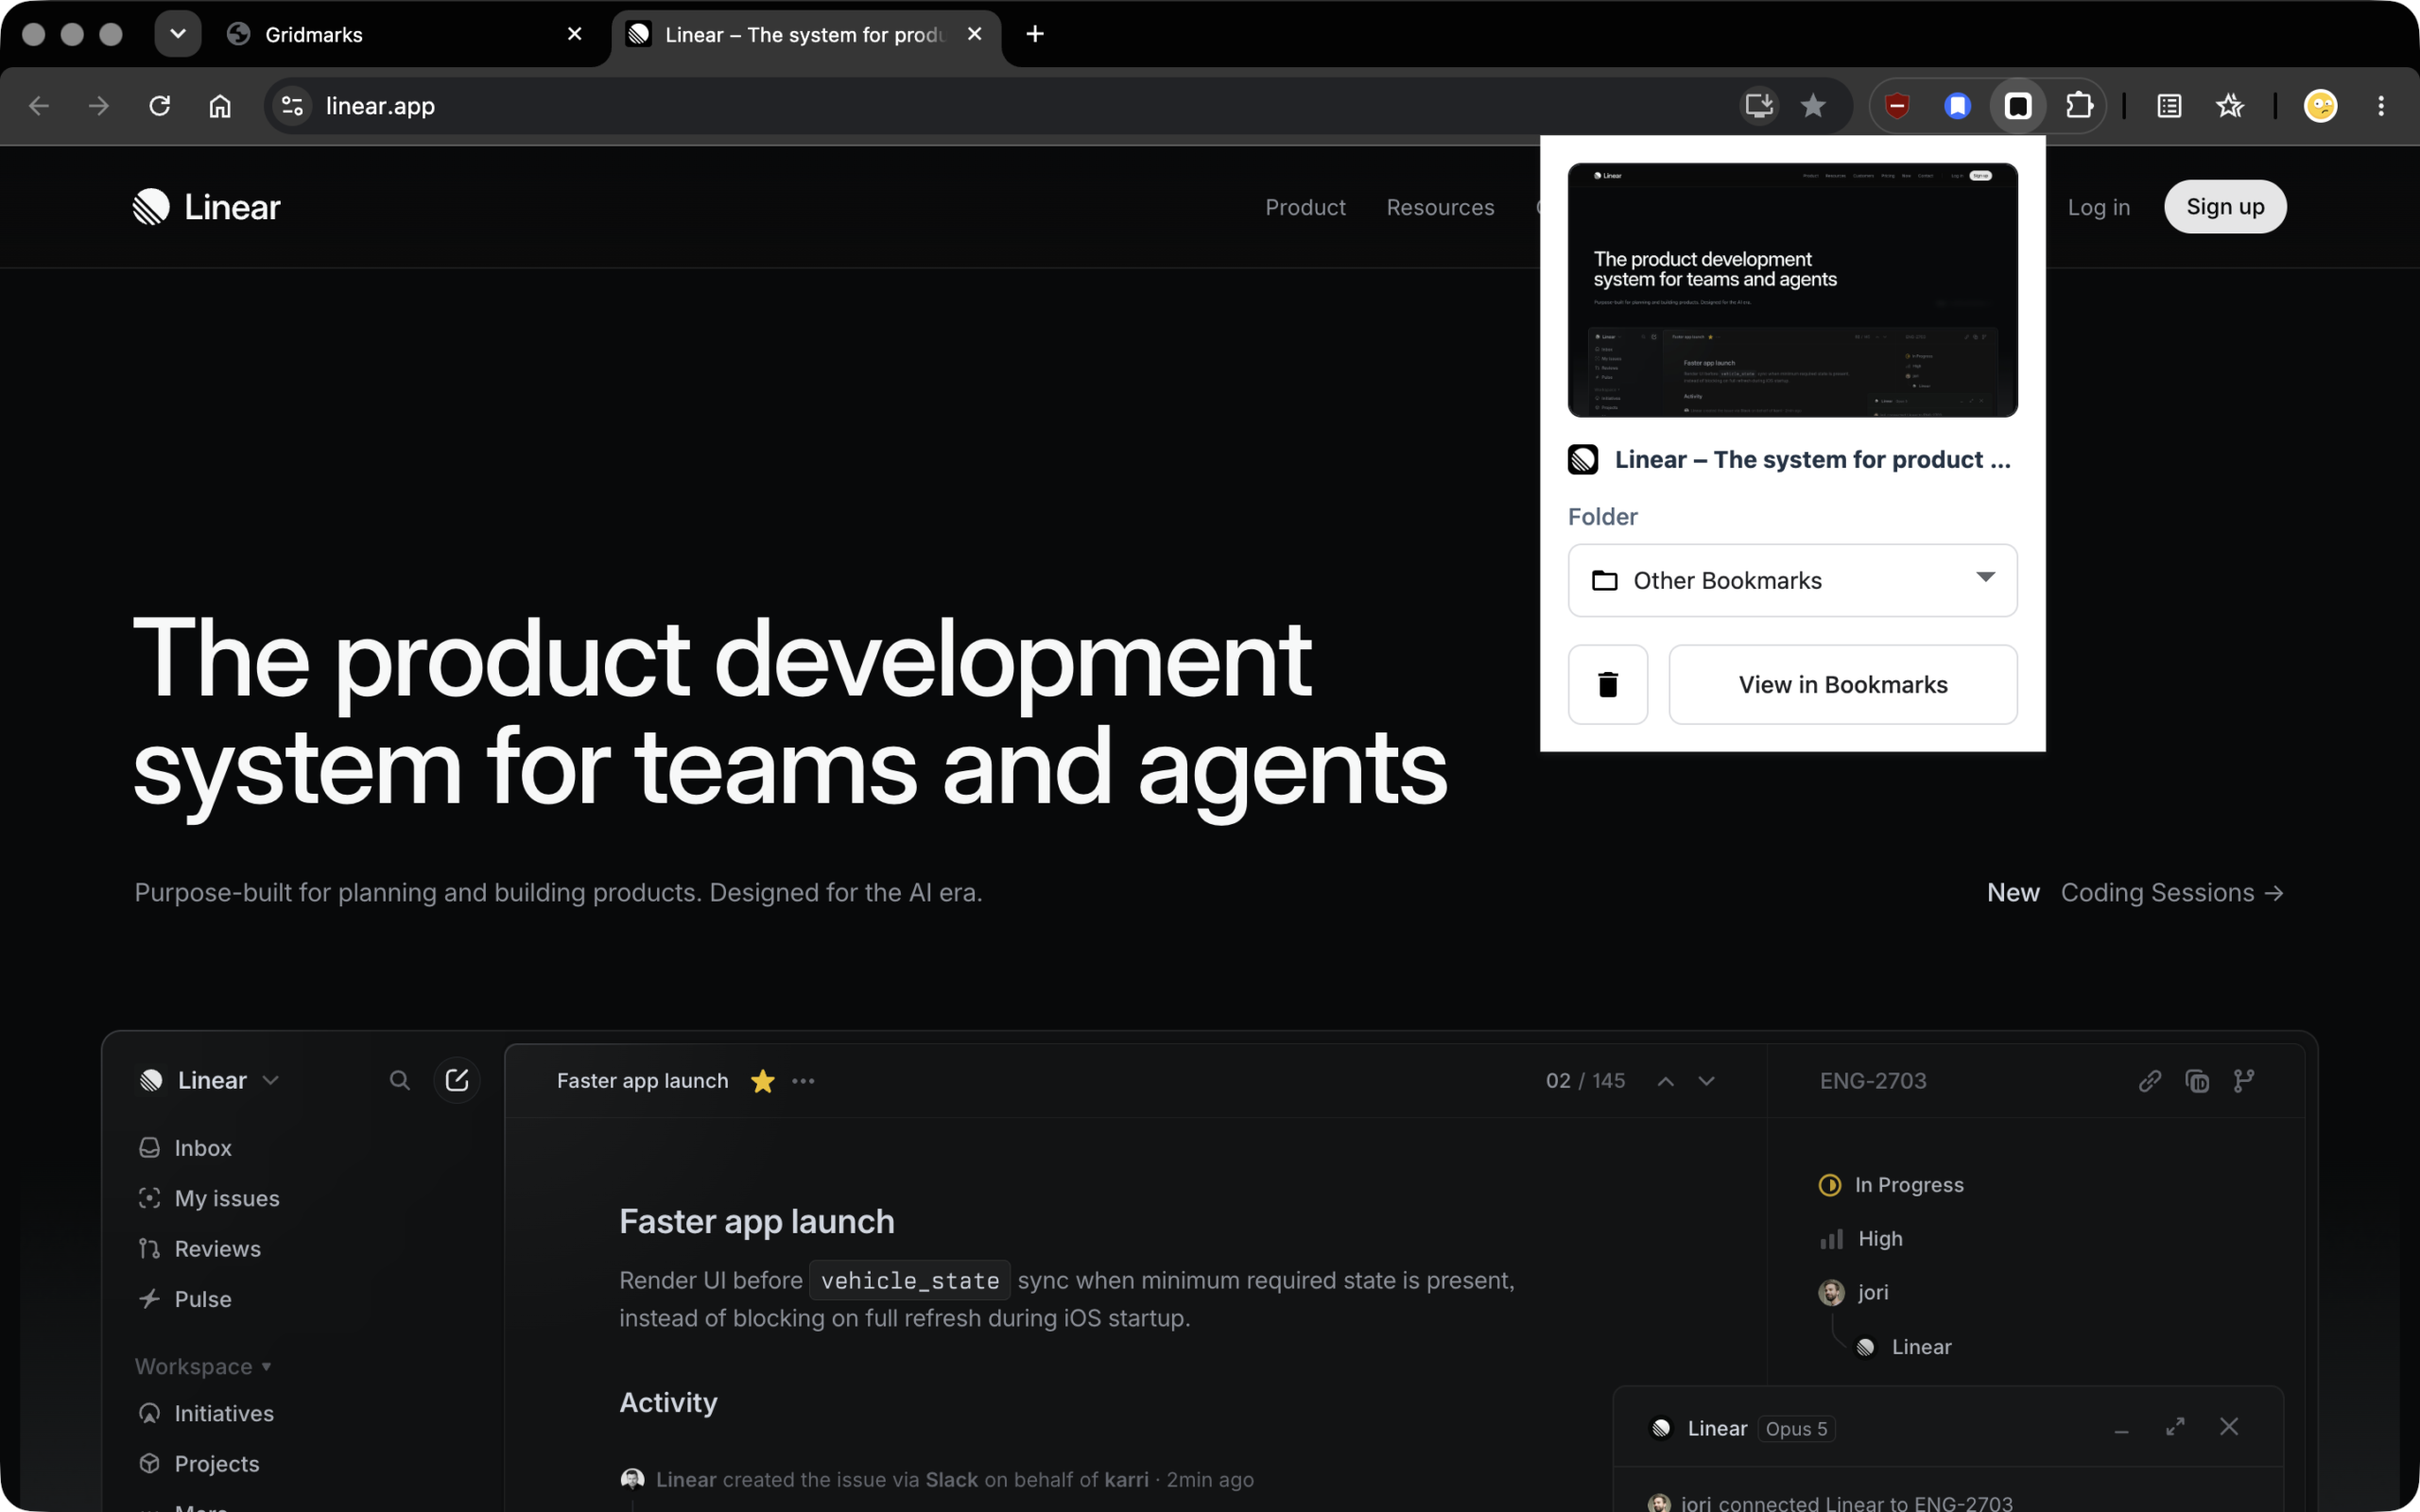Screen dimensions: 2420x1512
Task: Open My issues in the sidebar
Action: 208,1198
